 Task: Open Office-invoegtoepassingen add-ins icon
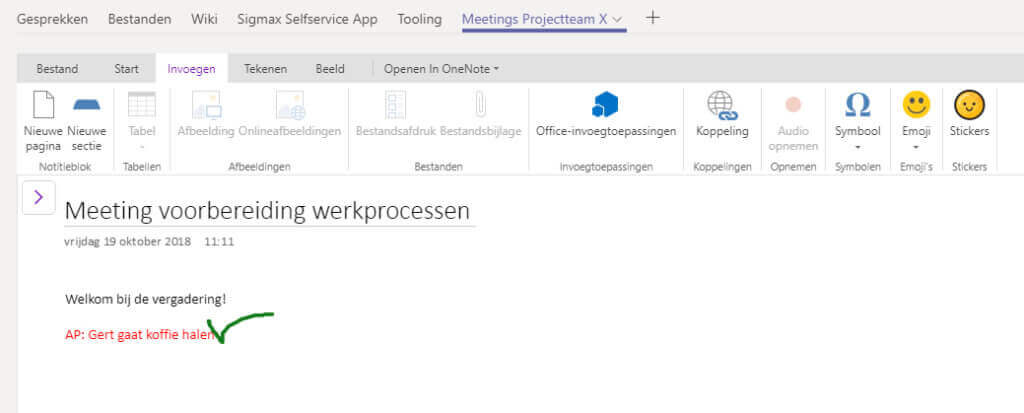click(605, 105)
